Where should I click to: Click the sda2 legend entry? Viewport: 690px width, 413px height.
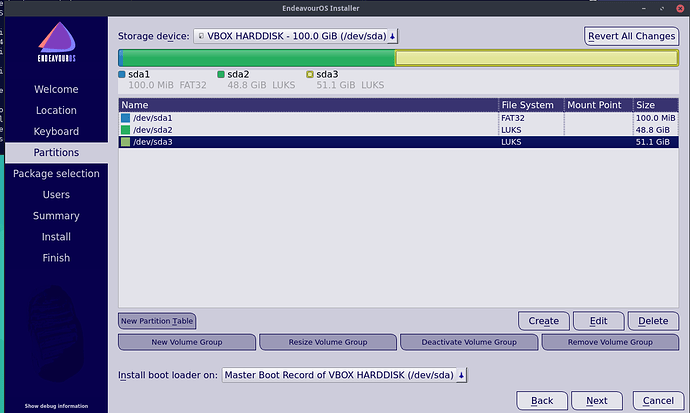click(256, 80)
